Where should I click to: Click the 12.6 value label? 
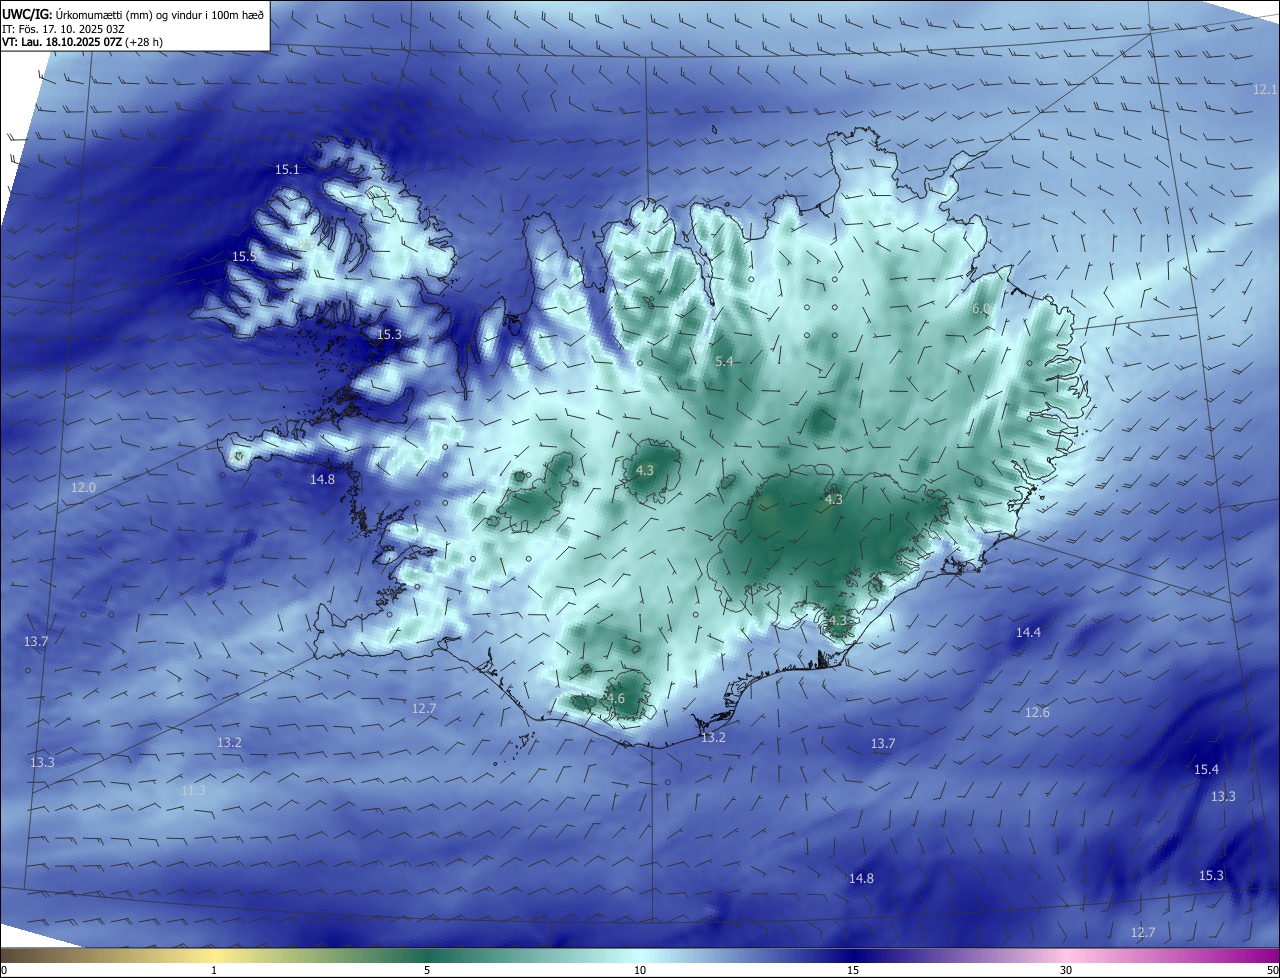[x=1037, y=713]
